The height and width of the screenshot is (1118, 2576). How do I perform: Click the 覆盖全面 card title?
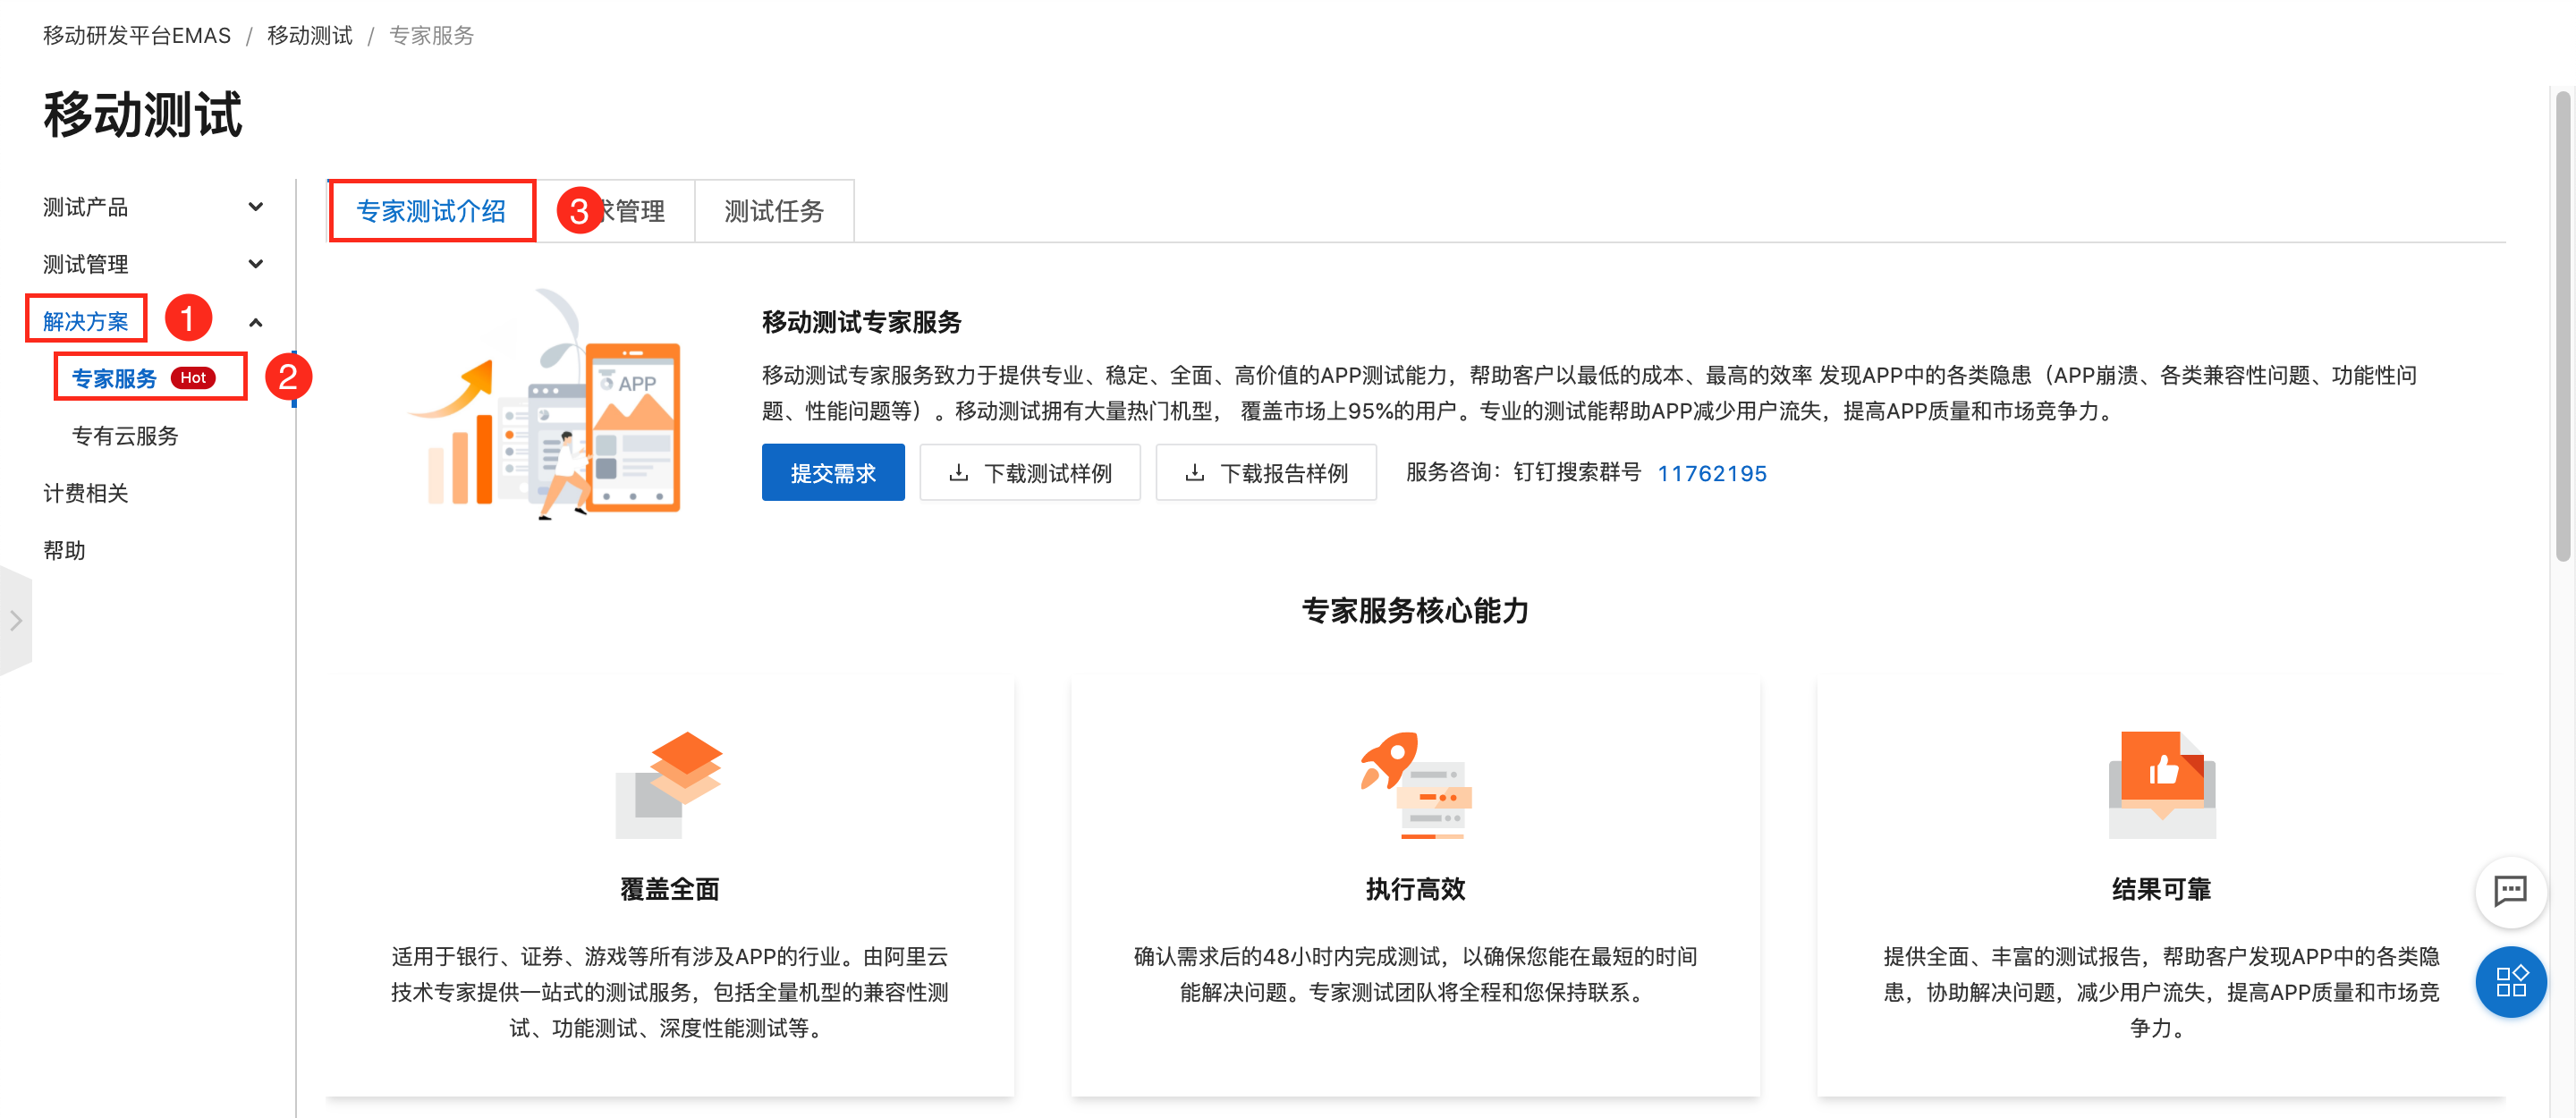coord(669,889)
